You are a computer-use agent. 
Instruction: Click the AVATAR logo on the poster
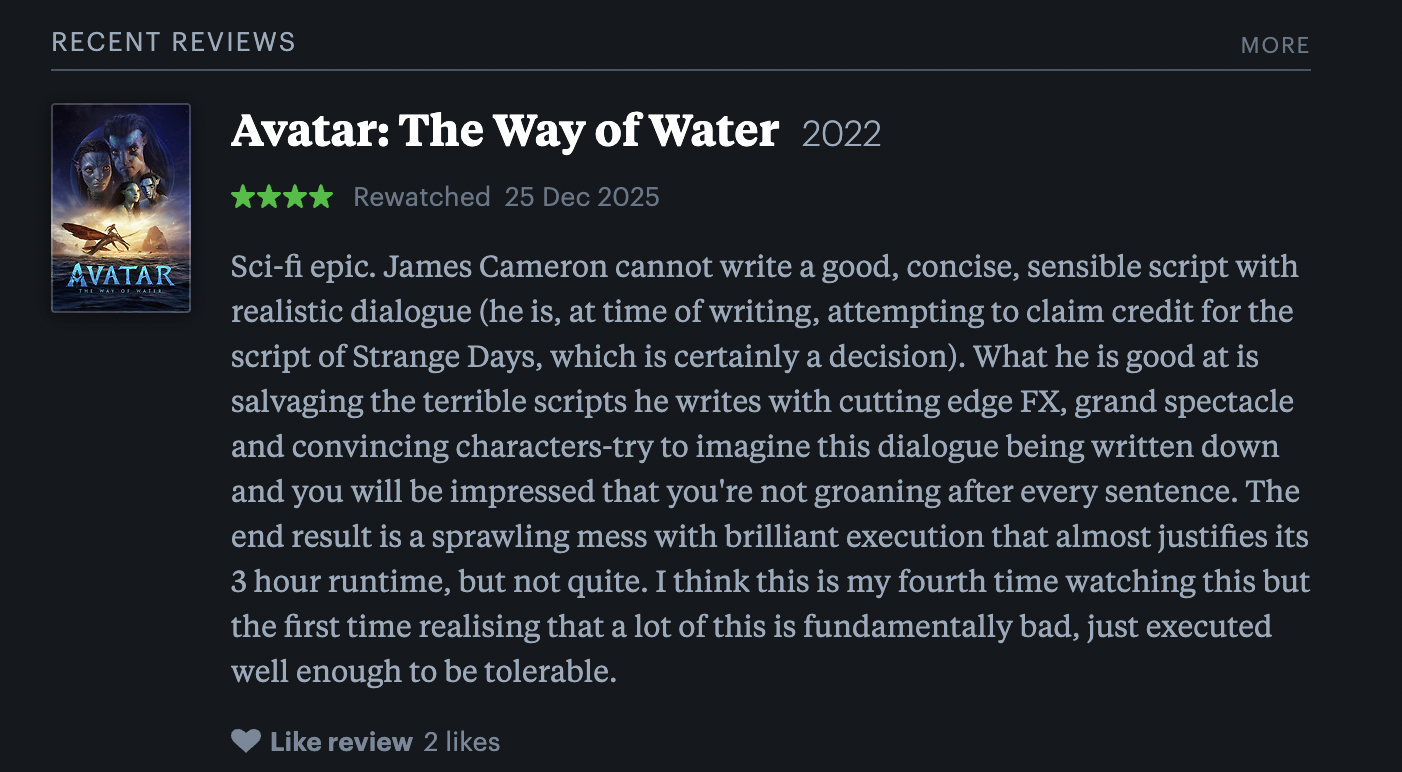tap(121, 275)
